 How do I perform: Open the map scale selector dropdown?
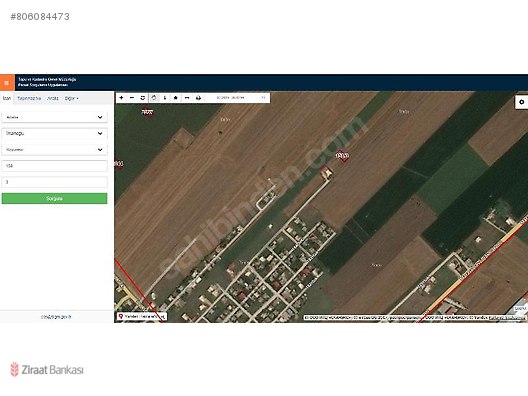[x=240, y=98]
